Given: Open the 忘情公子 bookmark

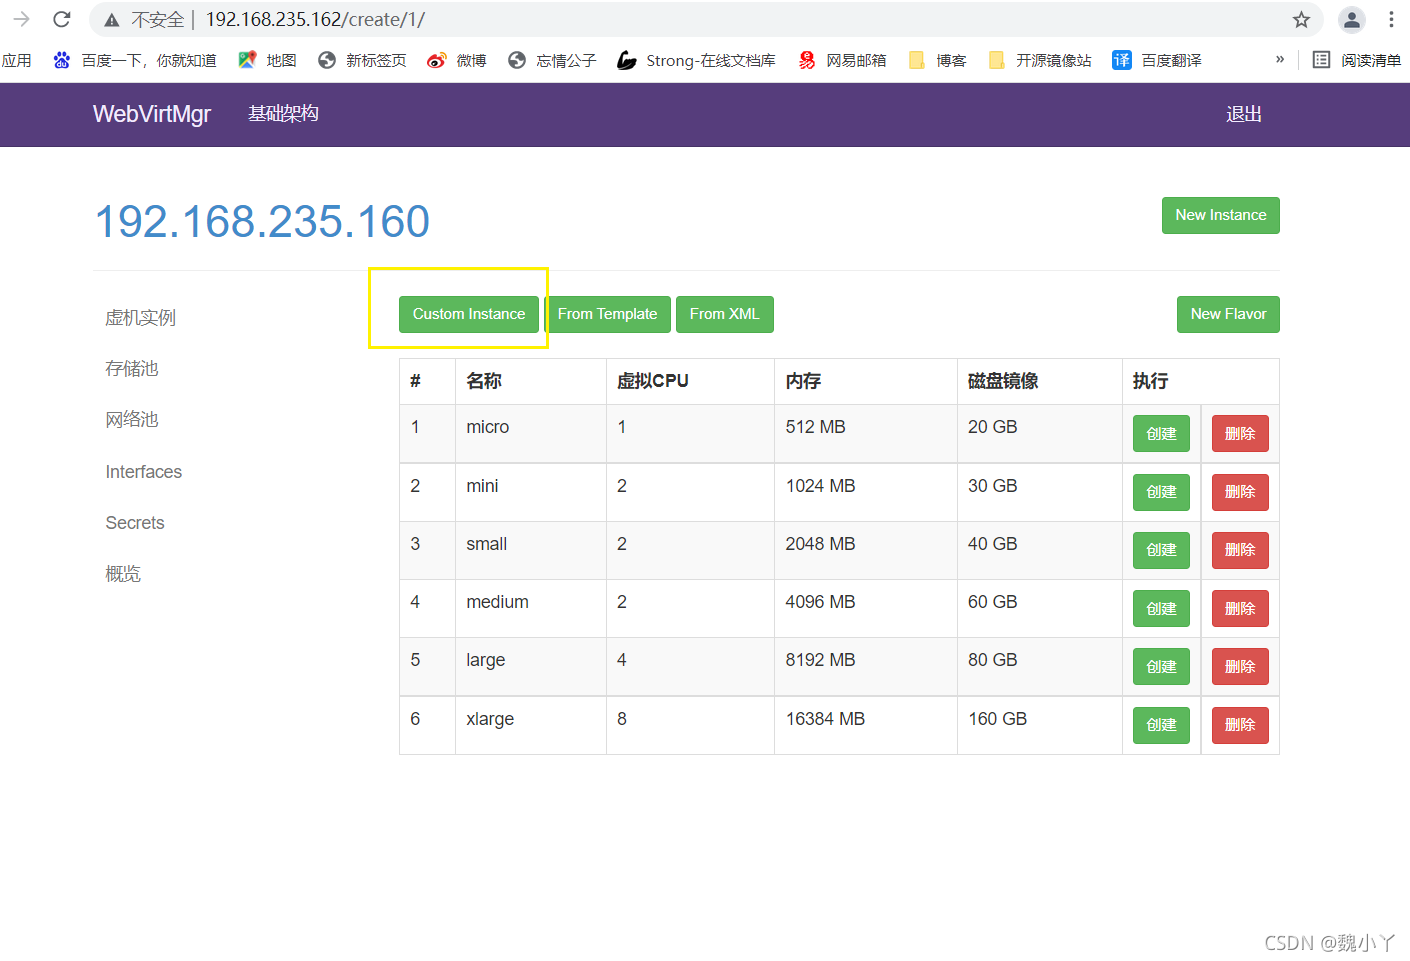Looking at the screenshot, I should pyautogui.click(x=552, y=61).
